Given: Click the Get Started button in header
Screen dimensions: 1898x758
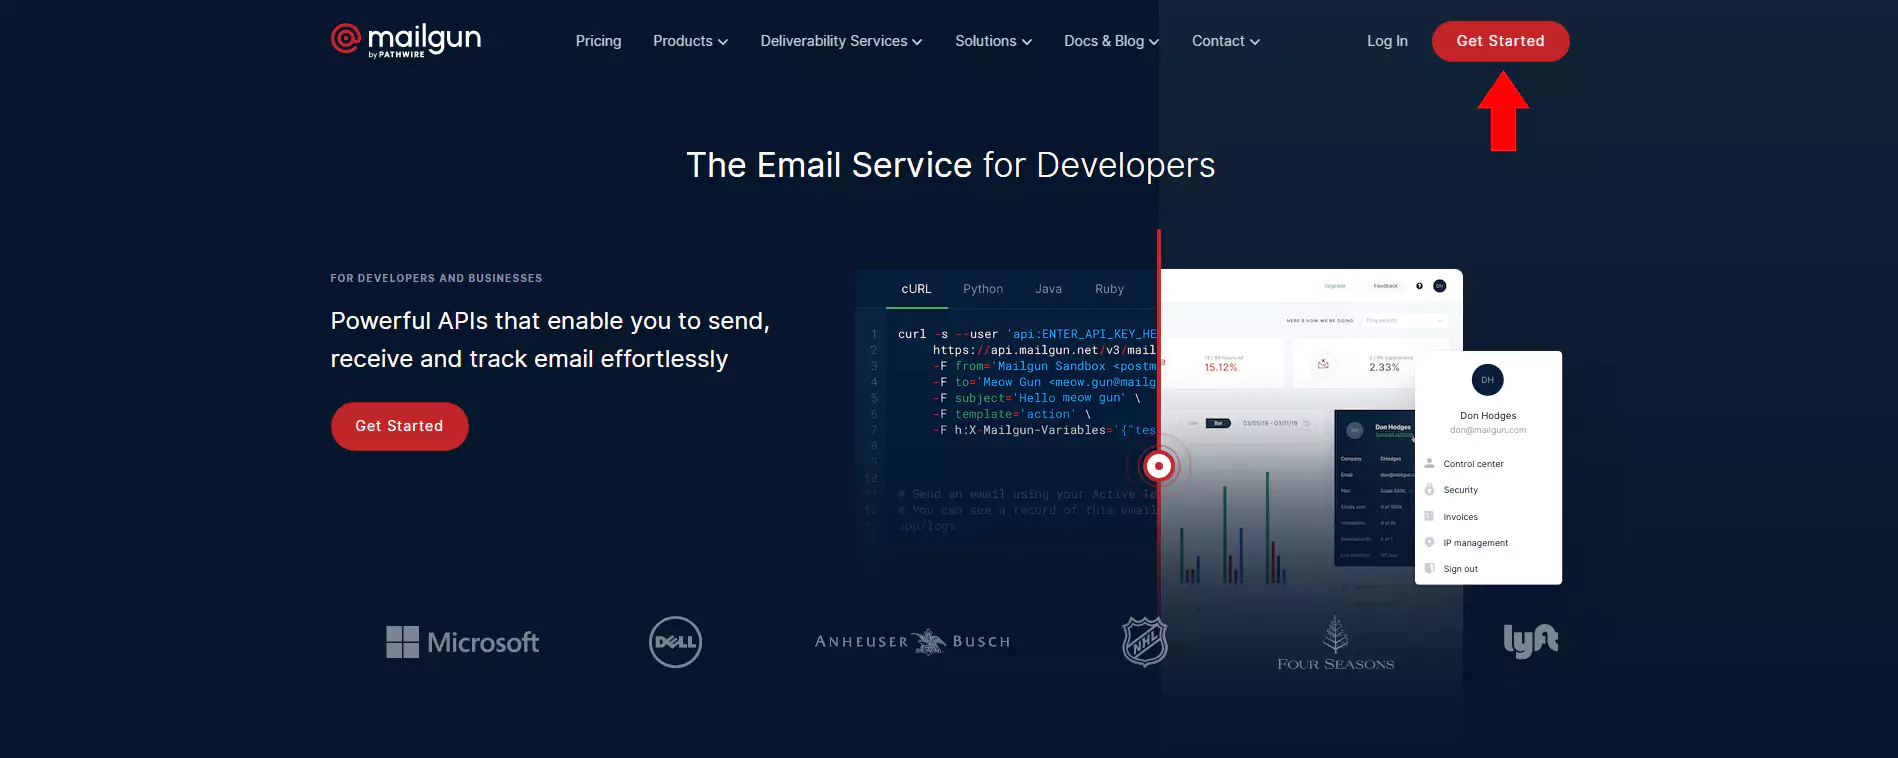Looking at the screenshot, I should pyautogui.click(x=1500, y=41).
